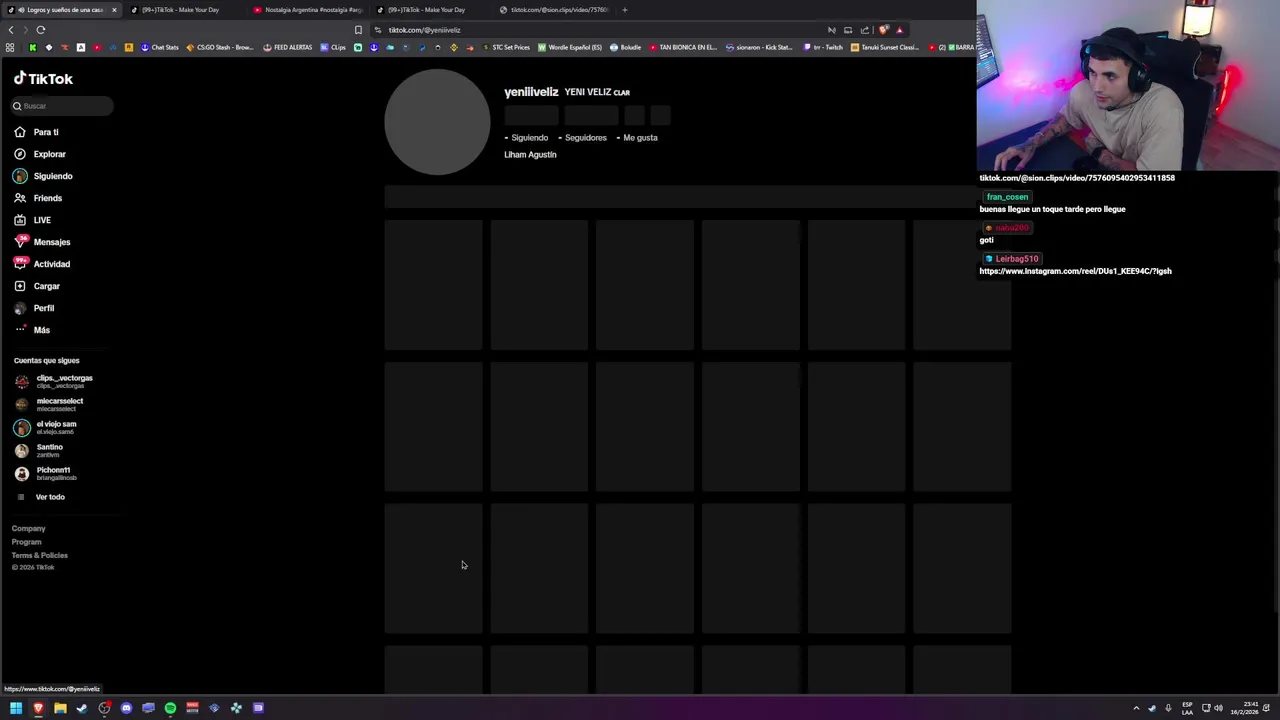Open Para ti feed in sidebar
This screenshot has width=1280, height=720.
(37, 132)
